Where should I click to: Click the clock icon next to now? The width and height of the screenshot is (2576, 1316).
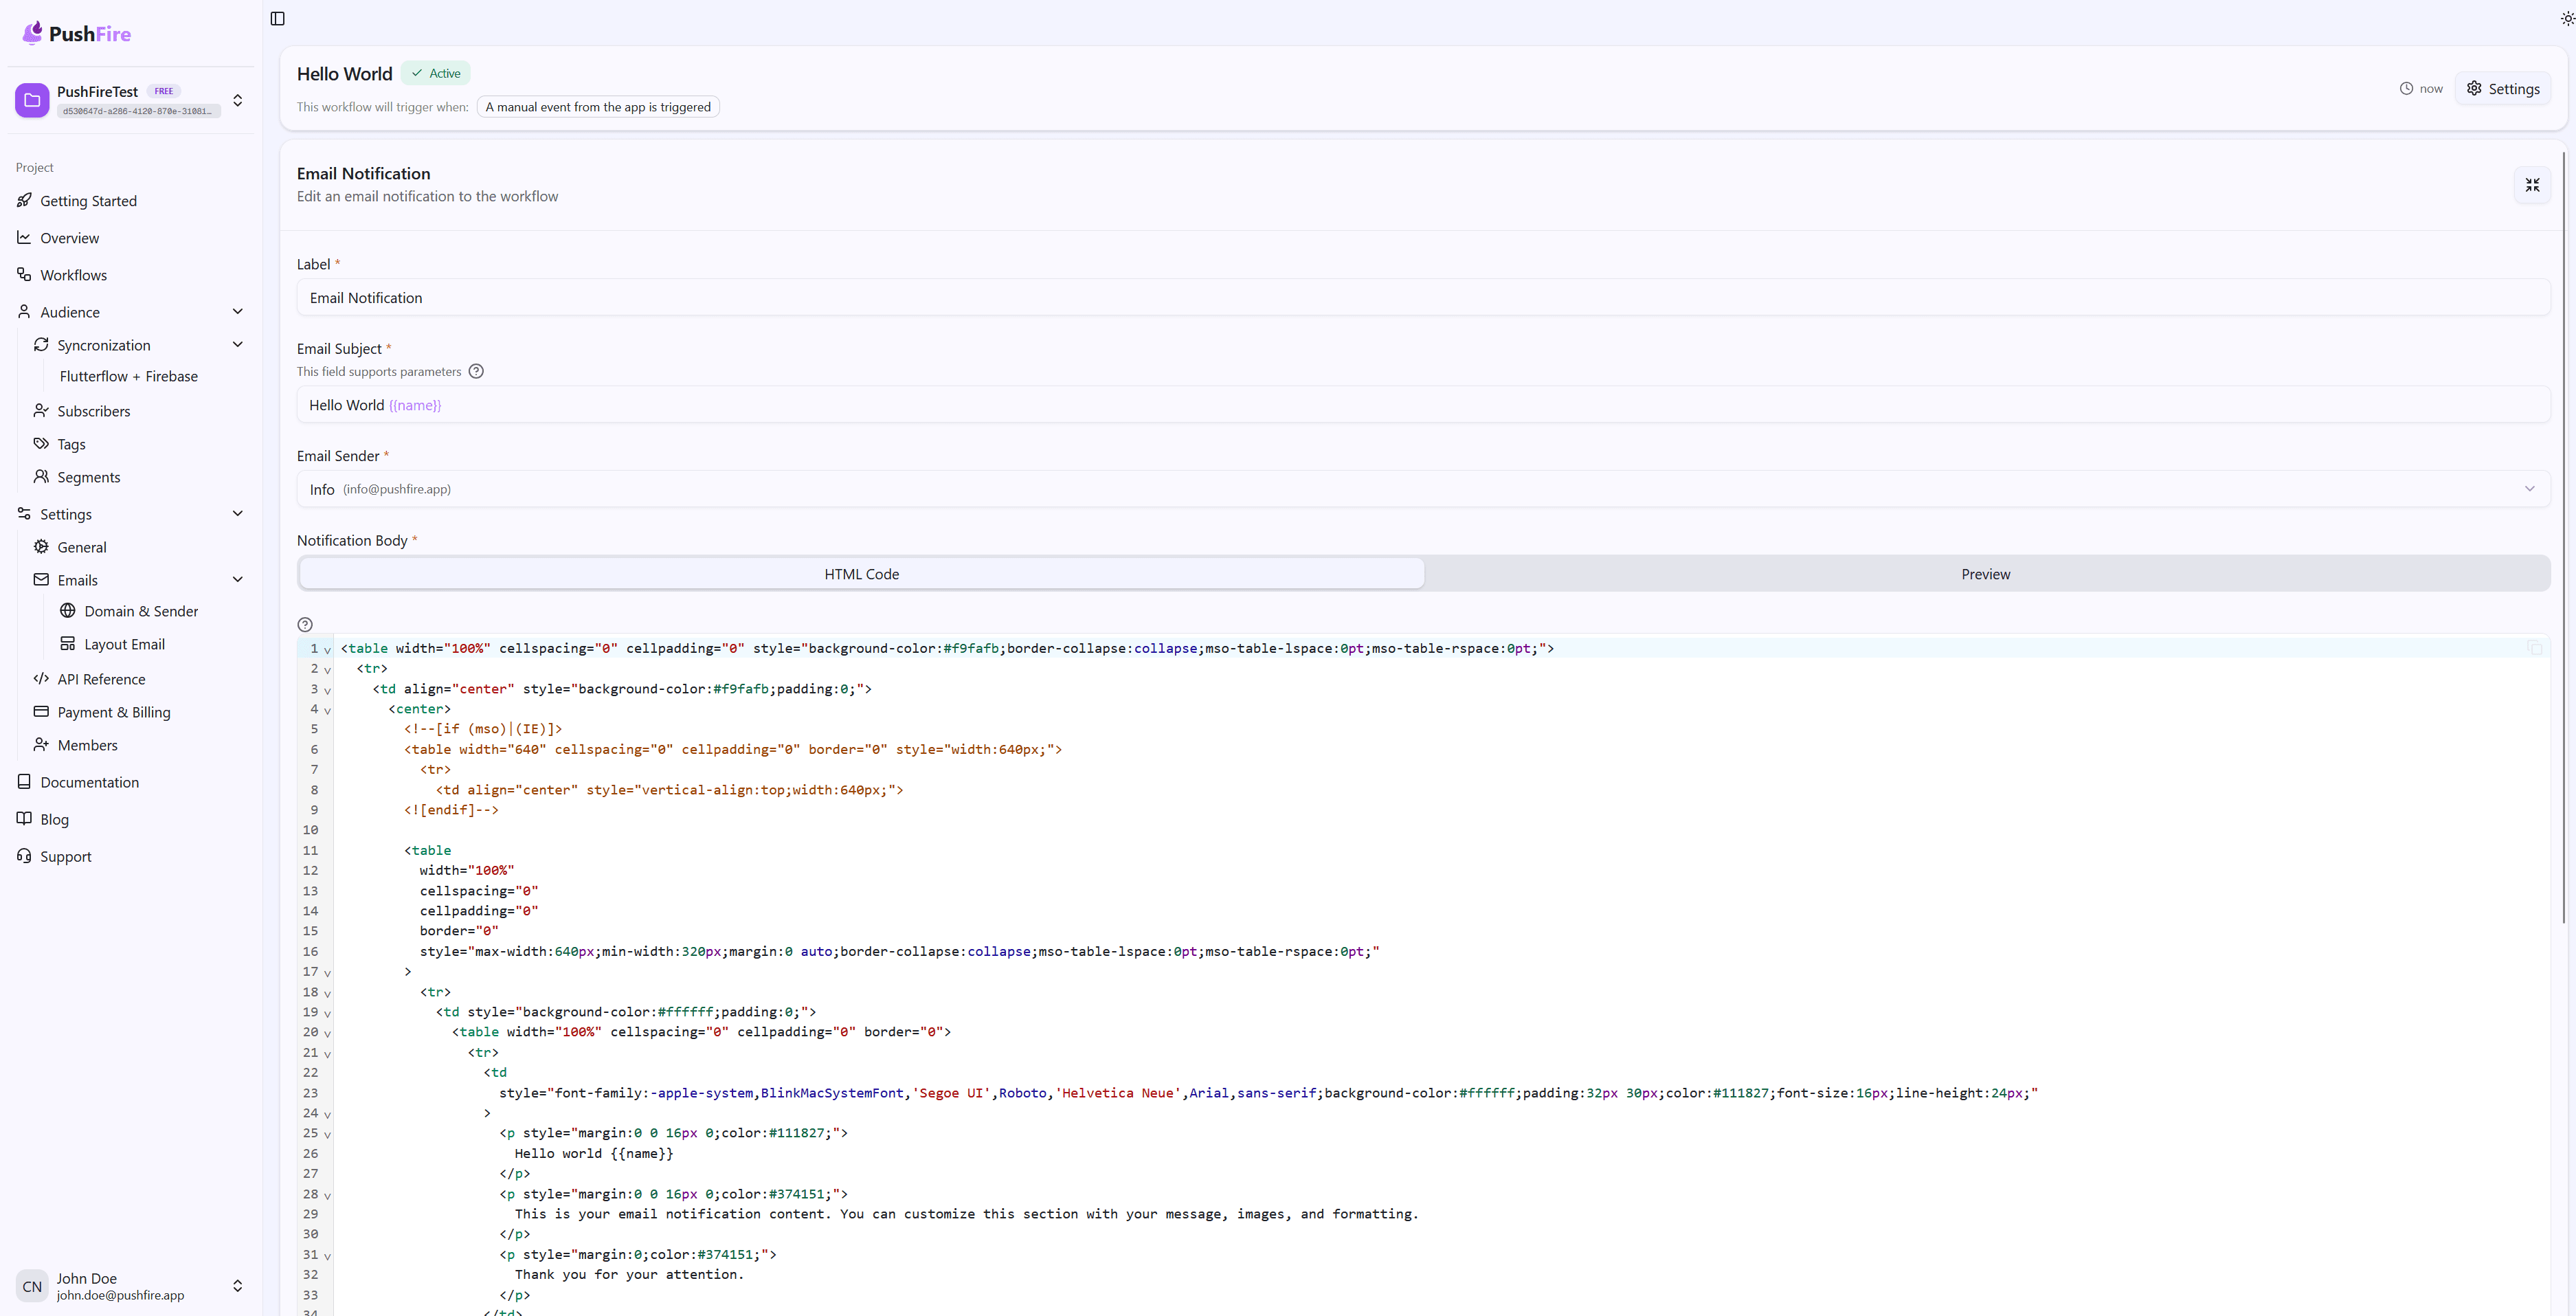tap(2408, 88)
